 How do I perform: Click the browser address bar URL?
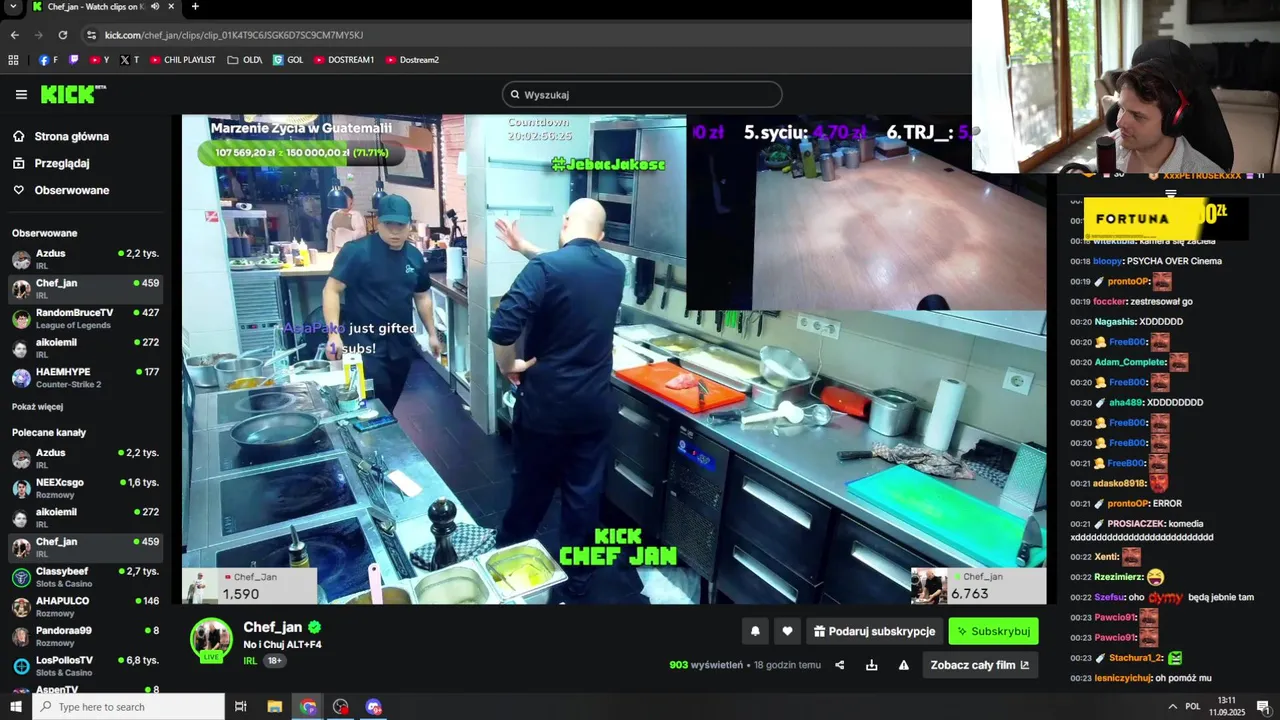tap(233, 35)
